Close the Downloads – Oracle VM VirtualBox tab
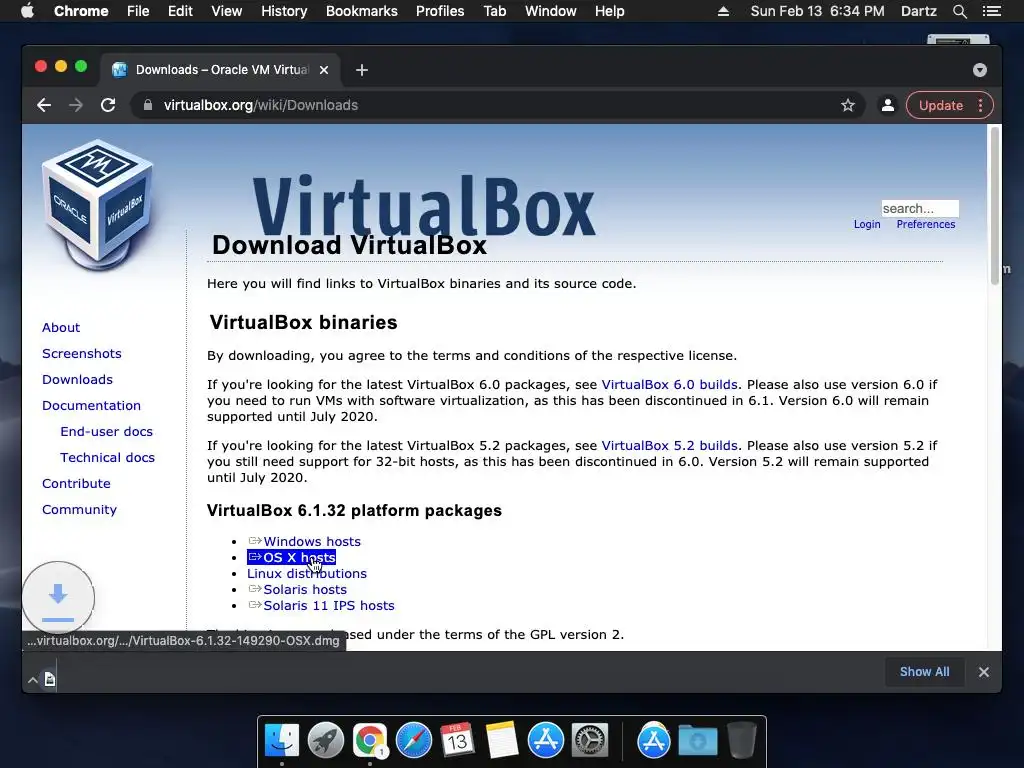1024x768 pixels. [x=324, y=70]
